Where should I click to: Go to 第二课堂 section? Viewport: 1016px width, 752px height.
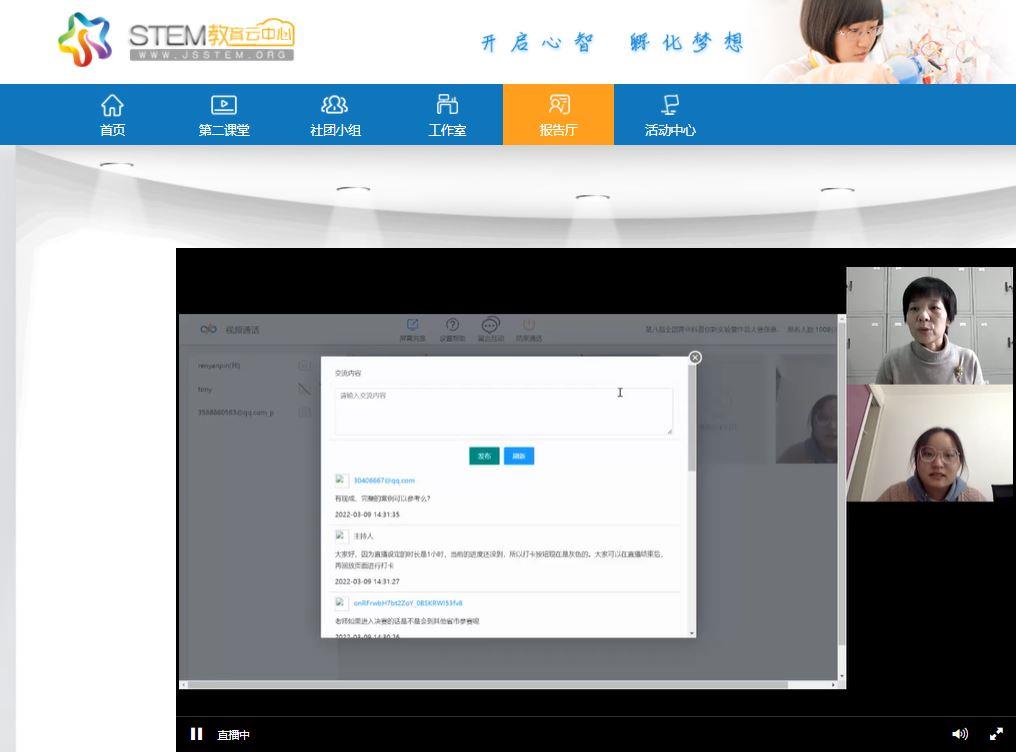click(x=224, y=115)
